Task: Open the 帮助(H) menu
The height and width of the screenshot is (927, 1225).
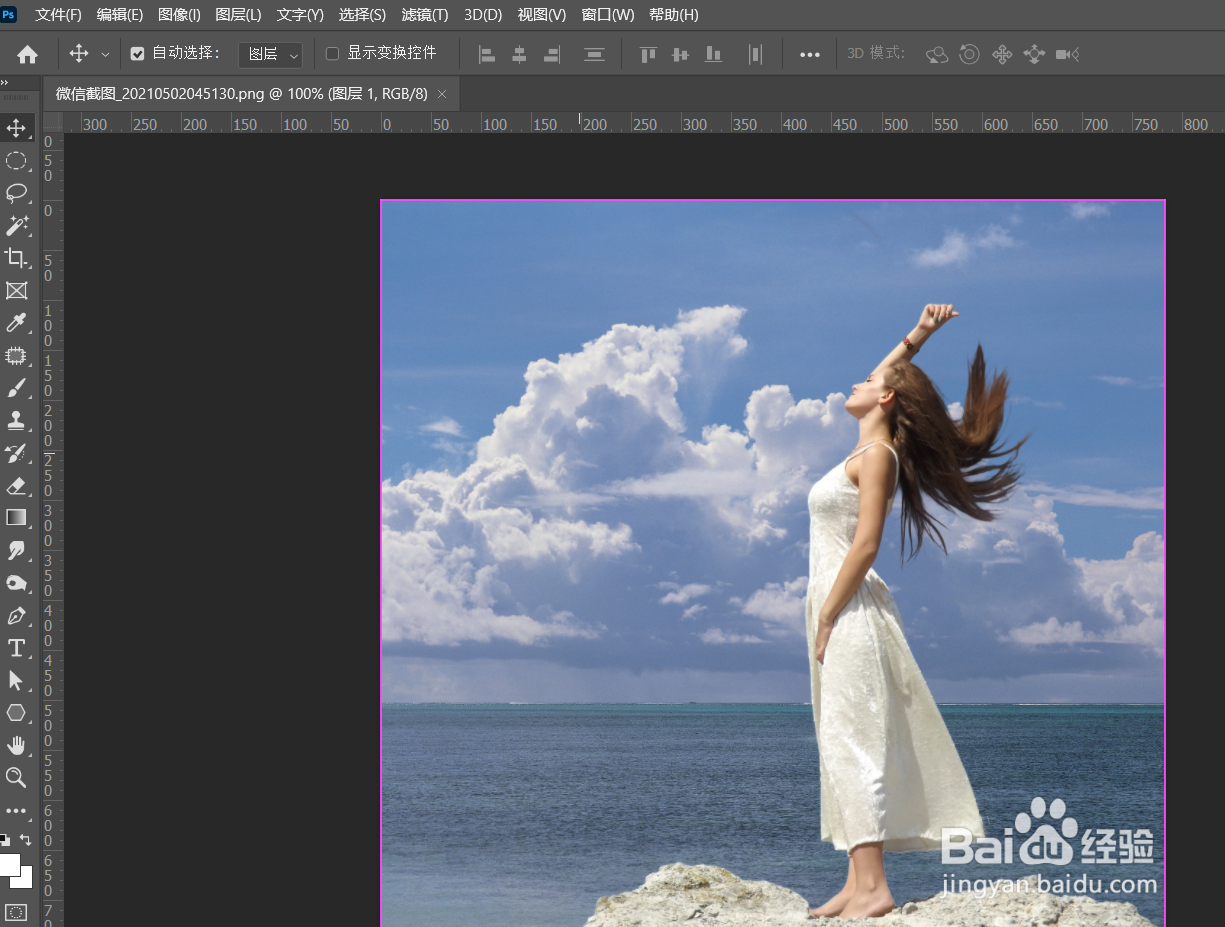Action: [674, 15]
